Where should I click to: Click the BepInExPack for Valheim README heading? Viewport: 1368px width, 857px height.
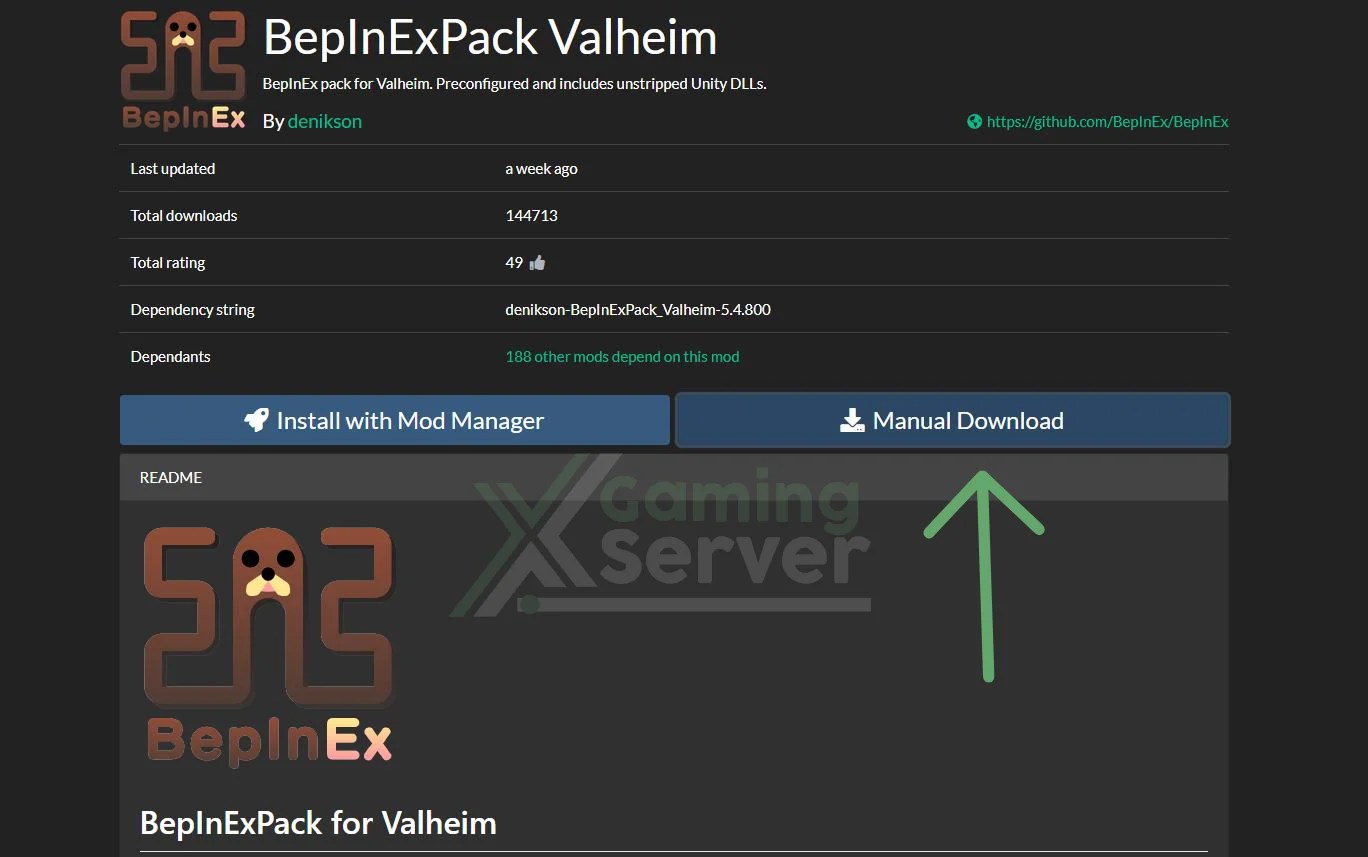pyautogui.click(x=318, y=823)
